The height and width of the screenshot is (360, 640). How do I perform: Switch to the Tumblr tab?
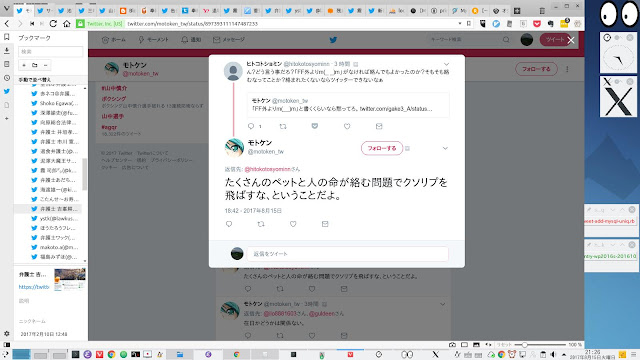coord(189,11)
